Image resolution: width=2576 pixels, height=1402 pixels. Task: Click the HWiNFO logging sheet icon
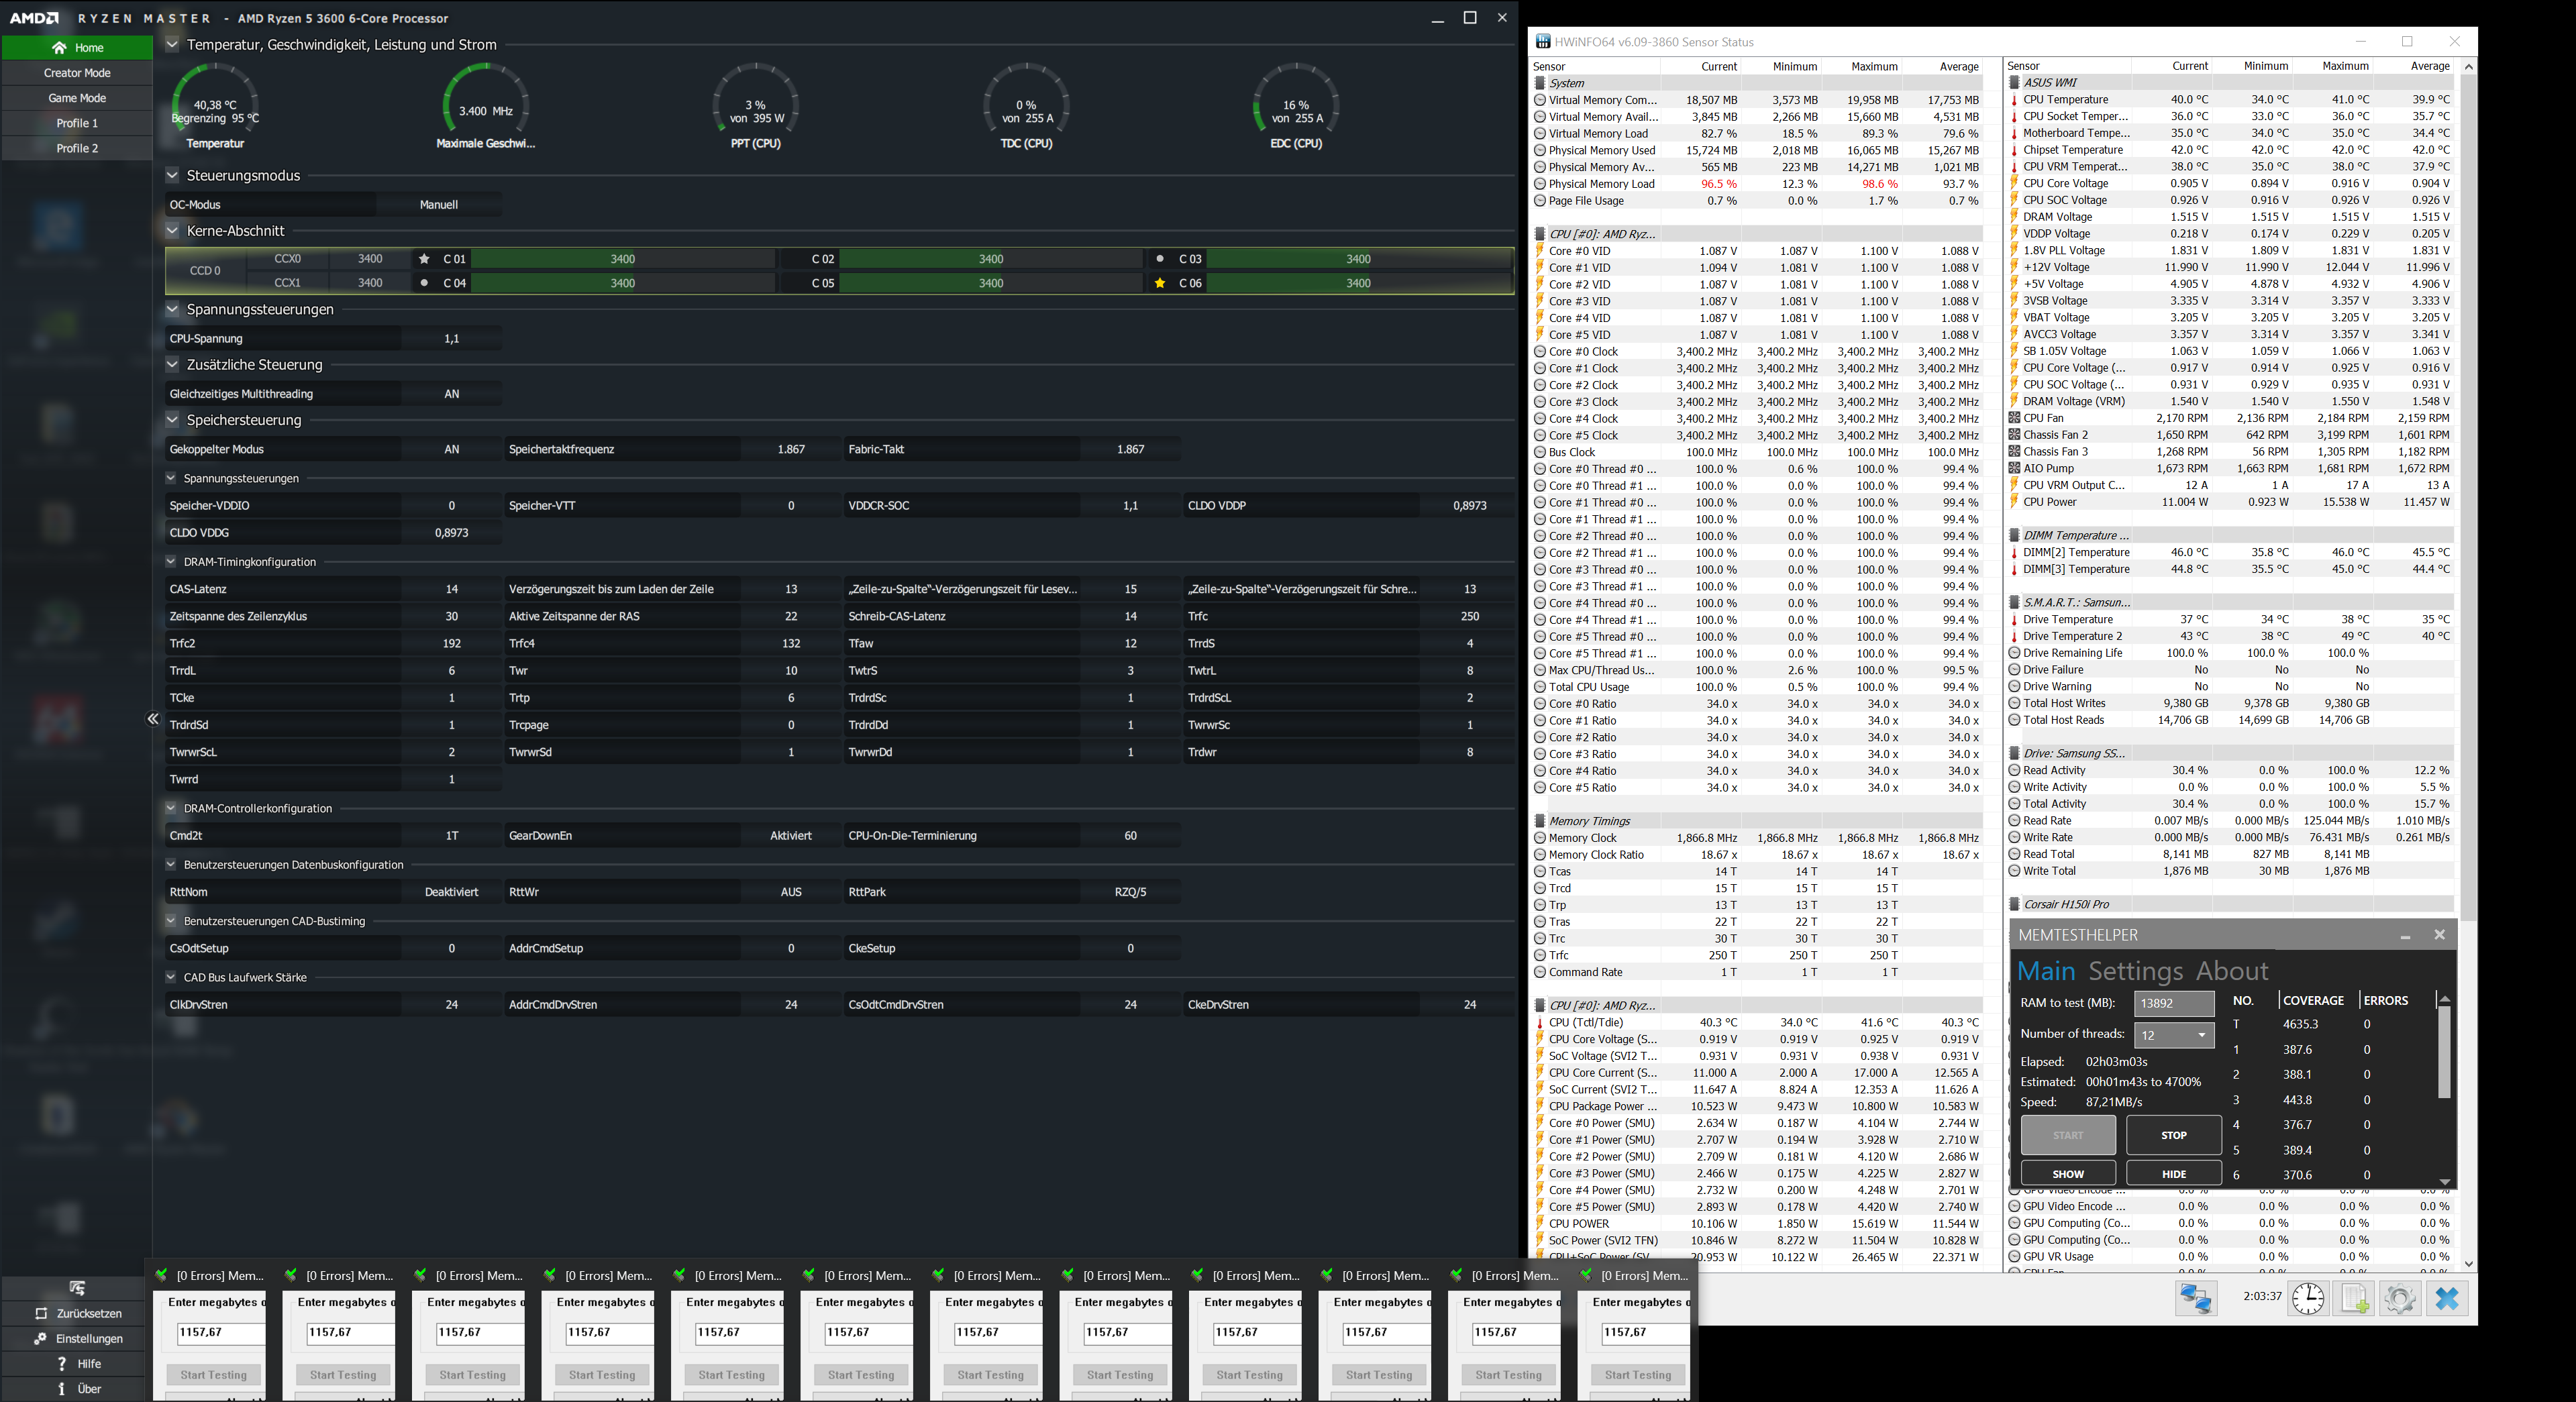point(2354,1298)
